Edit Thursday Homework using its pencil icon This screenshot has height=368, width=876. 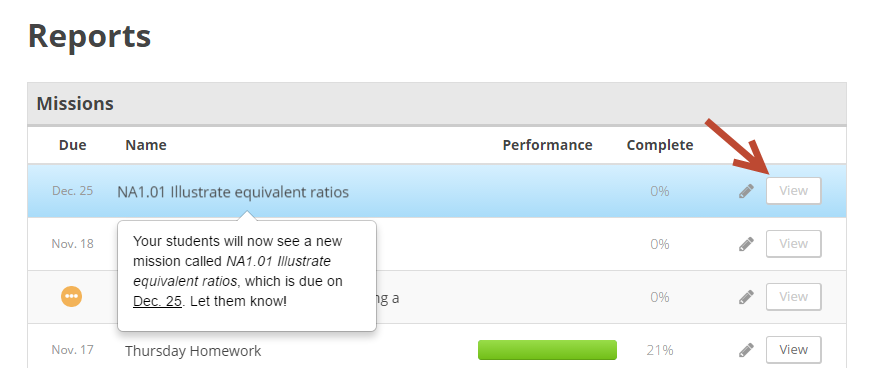coord(746,350)
